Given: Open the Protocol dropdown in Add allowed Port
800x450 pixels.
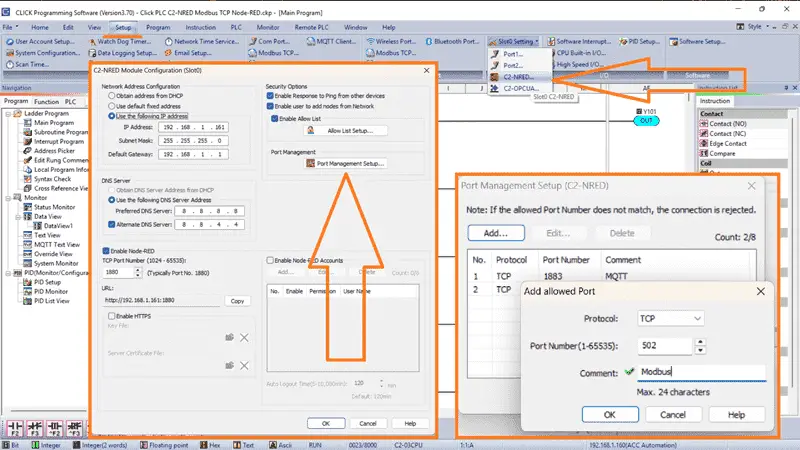Looking at the screenshot, I should (x=670, y=318).
